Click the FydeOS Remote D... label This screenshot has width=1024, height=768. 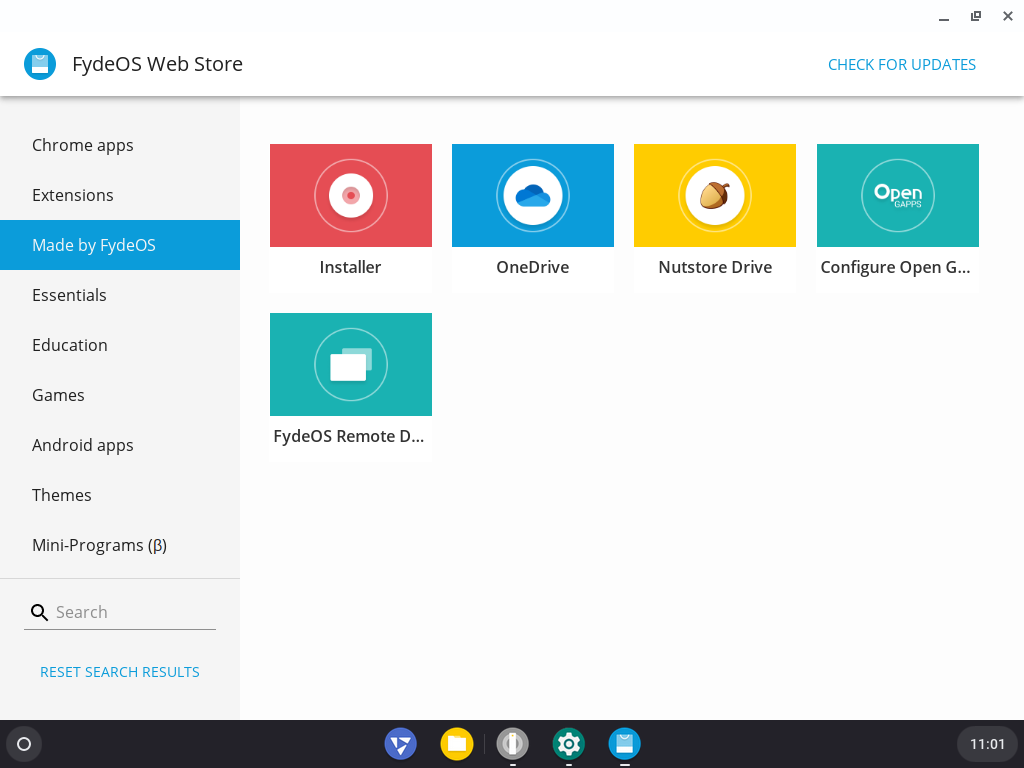[349, 436]
